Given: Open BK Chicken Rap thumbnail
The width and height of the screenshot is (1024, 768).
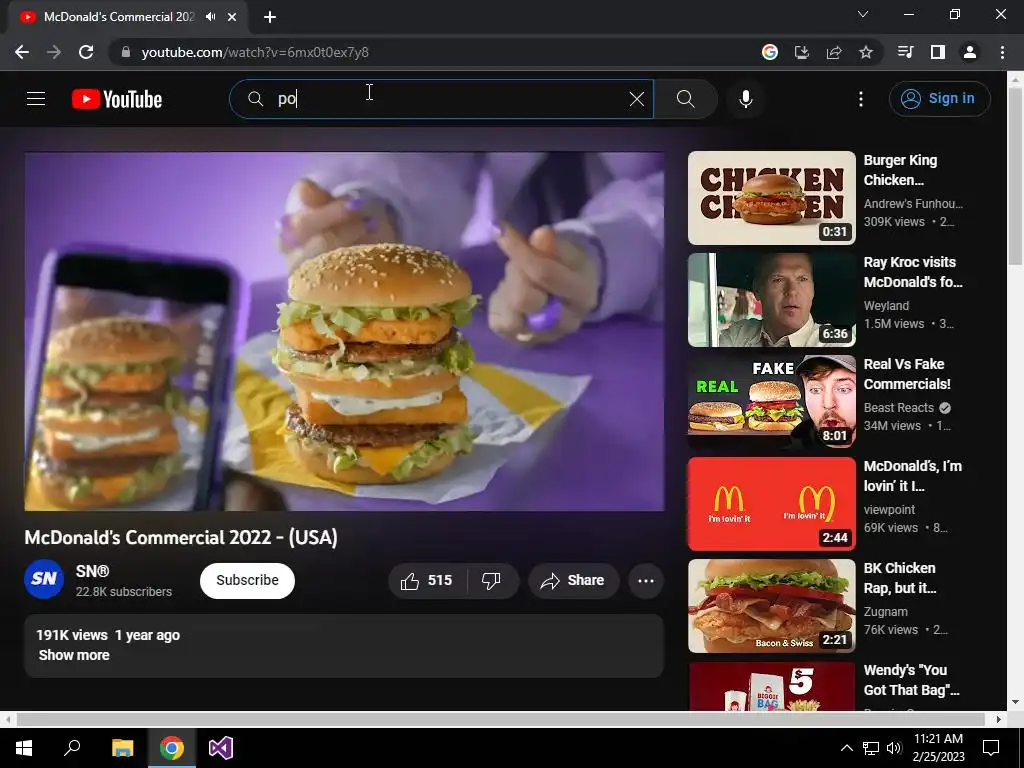Looking at the screenshot, I should tap(771, 605).
